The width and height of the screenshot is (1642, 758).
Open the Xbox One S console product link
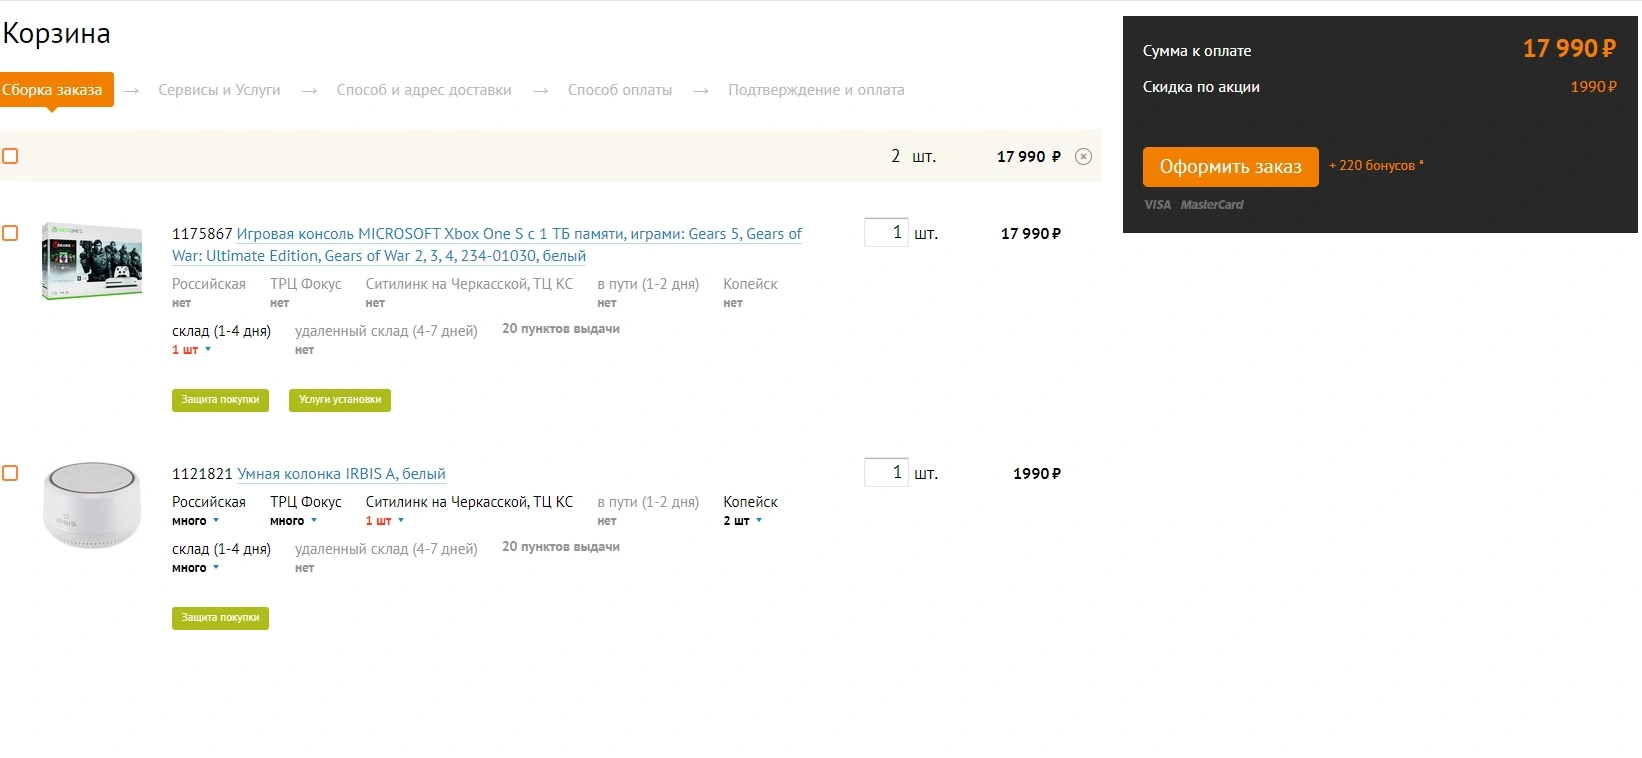pyautogui.click(x=487, y=245)
